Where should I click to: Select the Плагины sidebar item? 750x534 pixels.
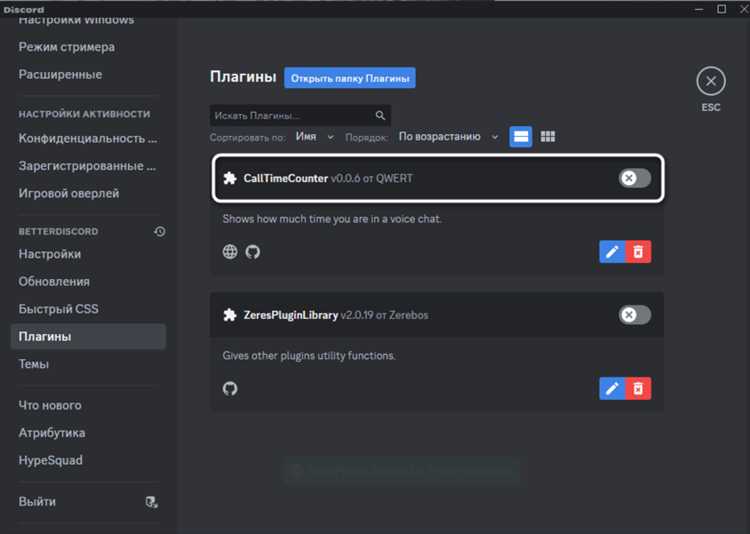pyautogui.click(x=88, y=336)
